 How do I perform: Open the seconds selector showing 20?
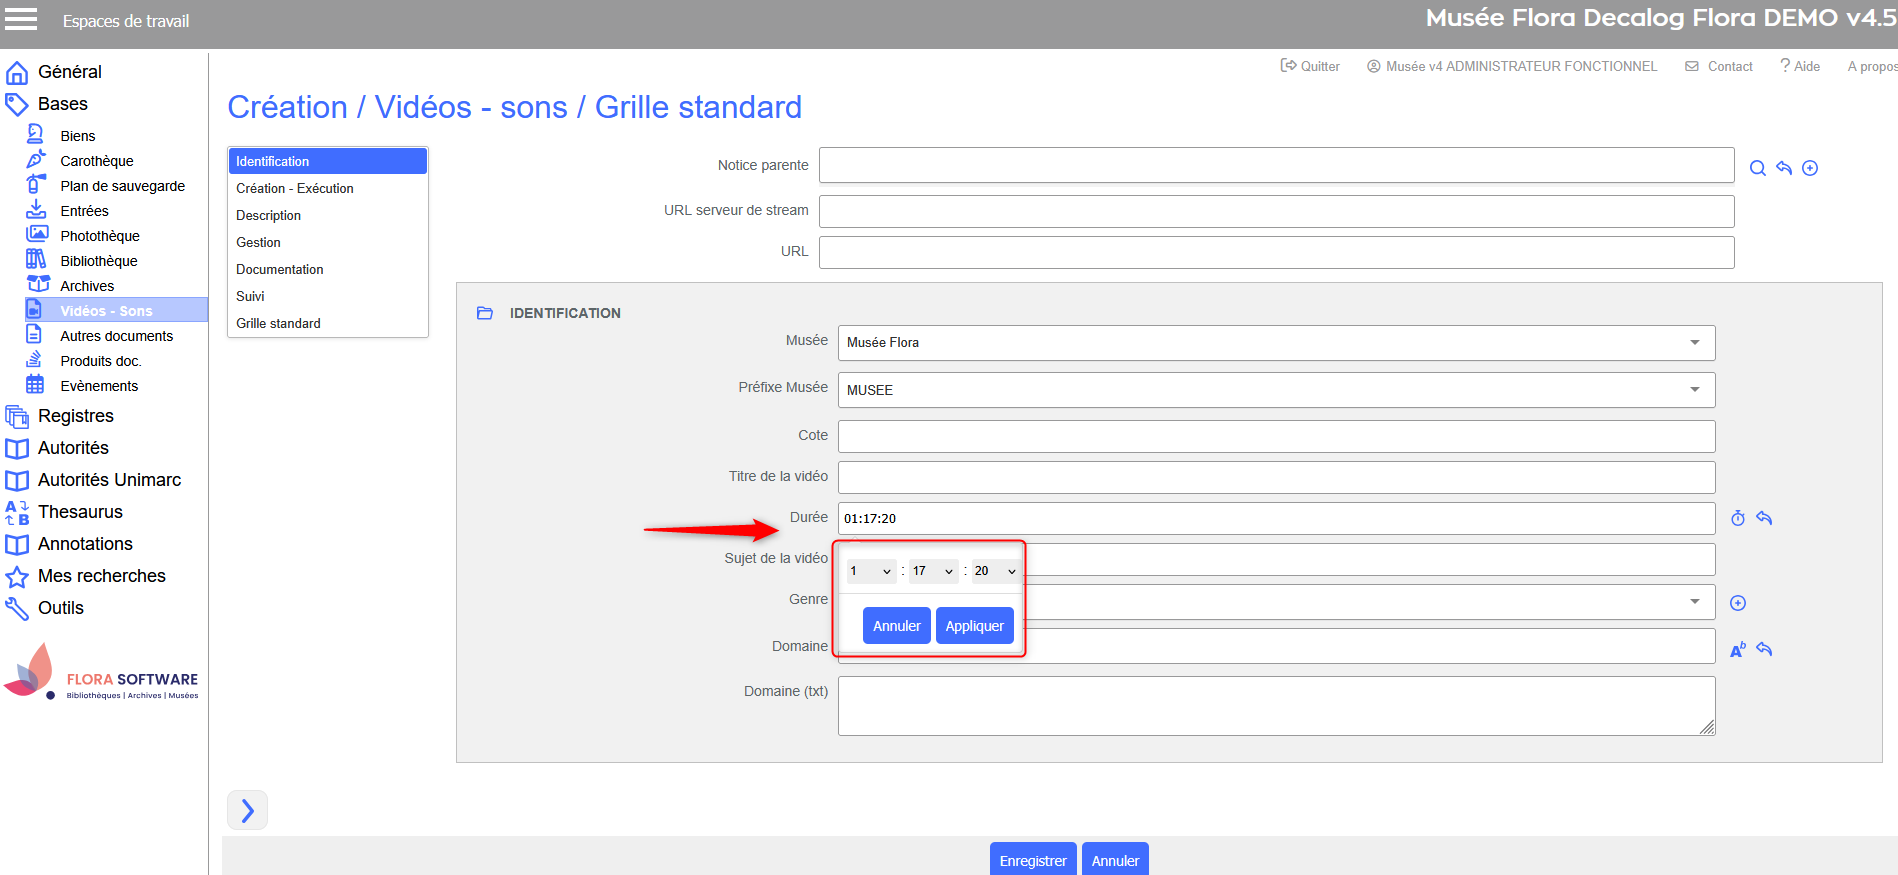point(995,571)
